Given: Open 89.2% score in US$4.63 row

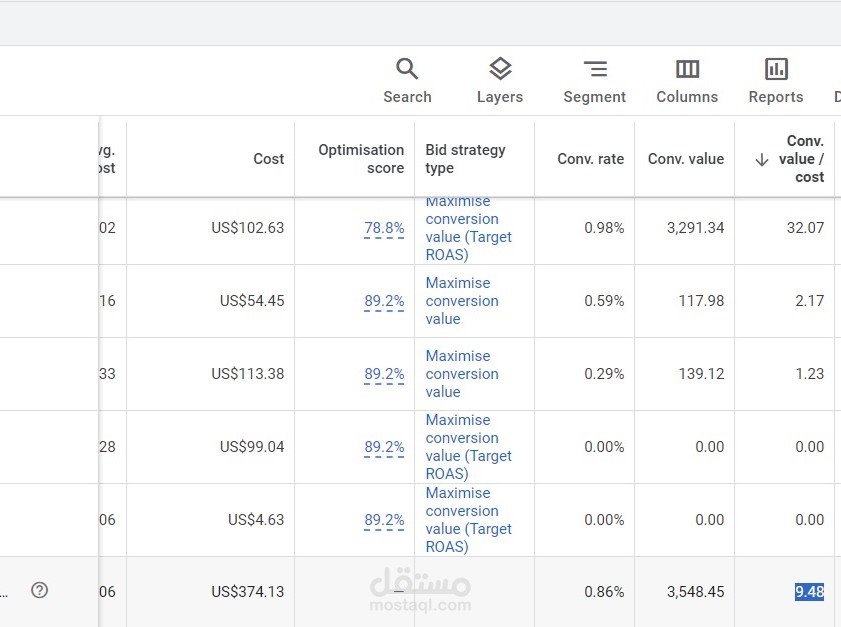Looking at the screenshot, I should click(384, 520).
